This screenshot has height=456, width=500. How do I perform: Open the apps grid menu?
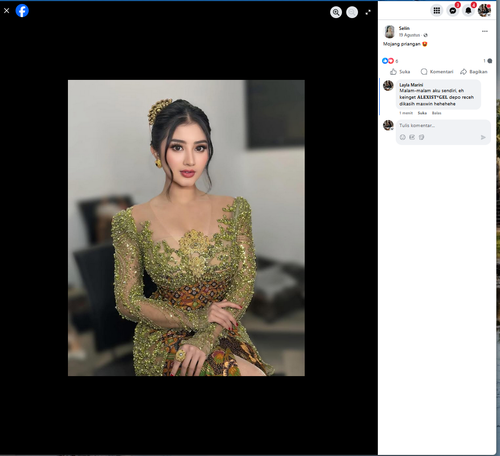click(x=437, y=10)
